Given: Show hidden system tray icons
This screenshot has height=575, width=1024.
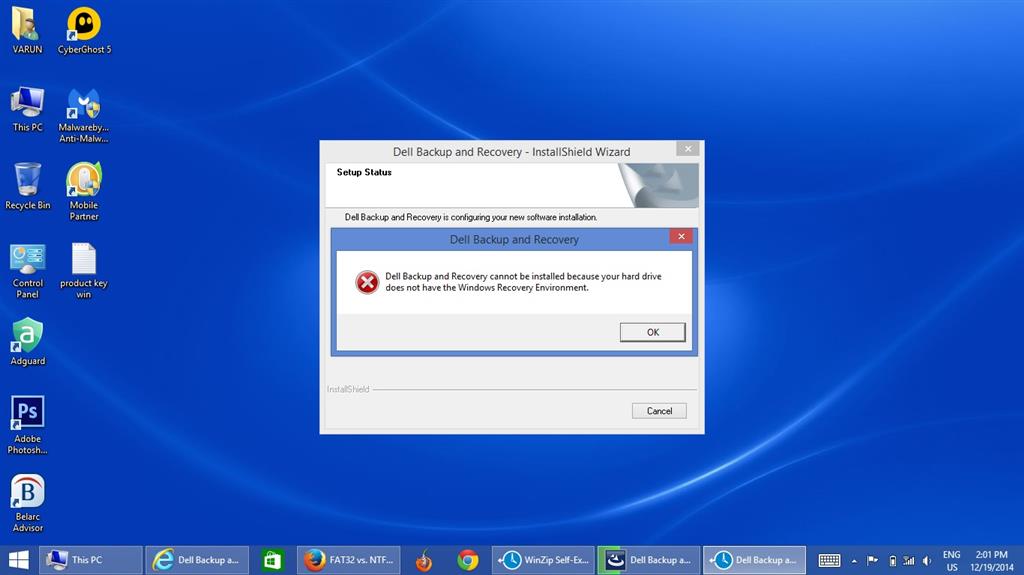Looking at the screenshot, I should (x=854, y=561).
